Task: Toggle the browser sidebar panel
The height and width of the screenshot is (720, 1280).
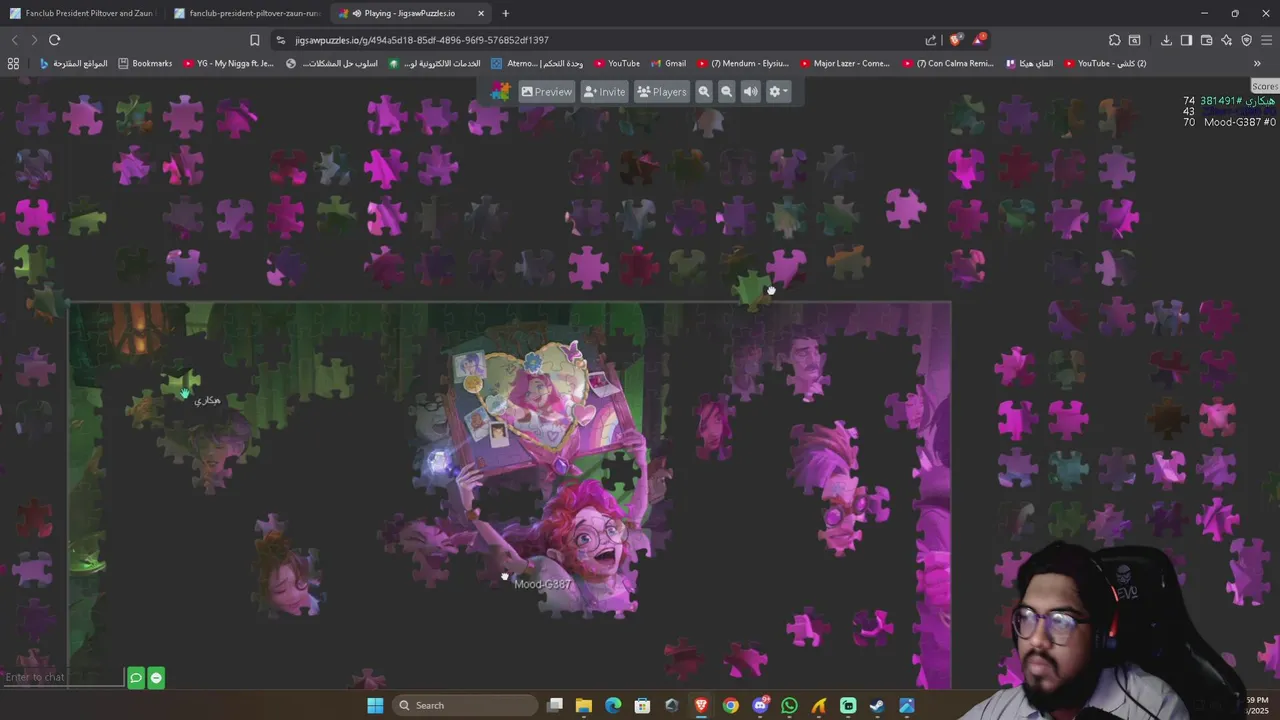Action: (1186, 40)
